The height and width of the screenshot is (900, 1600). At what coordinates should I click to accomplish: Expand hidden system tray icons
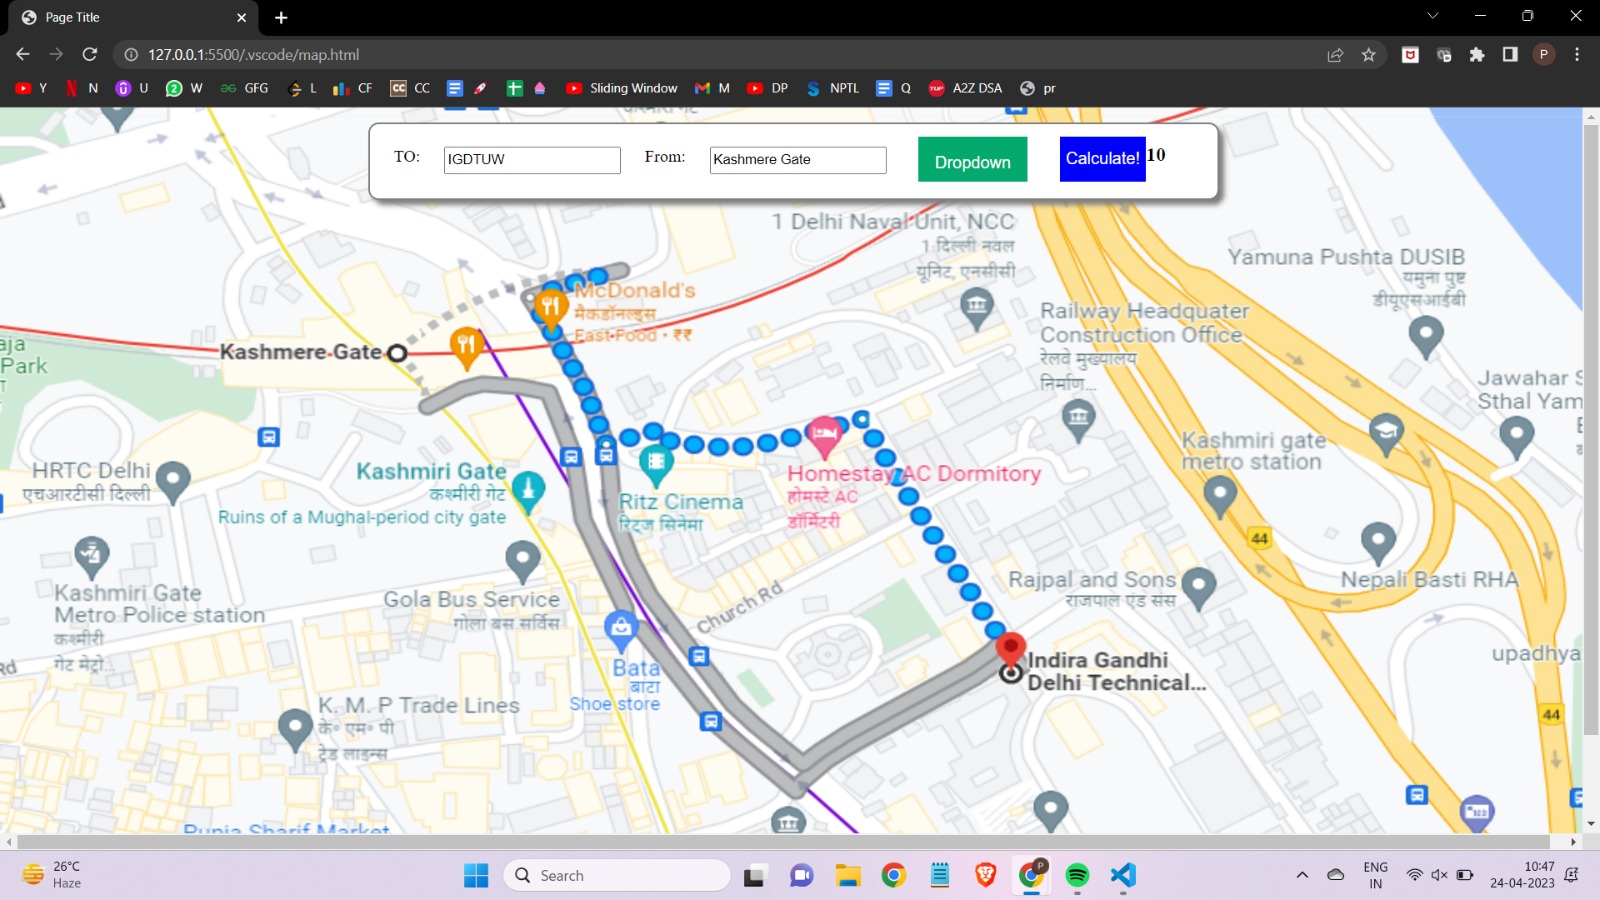(x=1302, y=874)
